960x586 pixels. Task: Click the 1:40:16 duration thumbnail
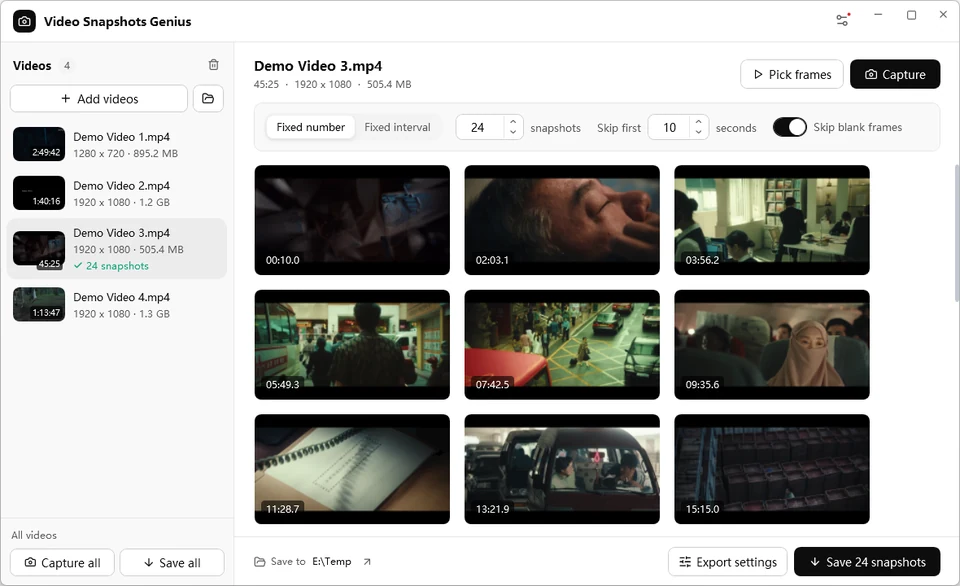click(x=39, y=193)
